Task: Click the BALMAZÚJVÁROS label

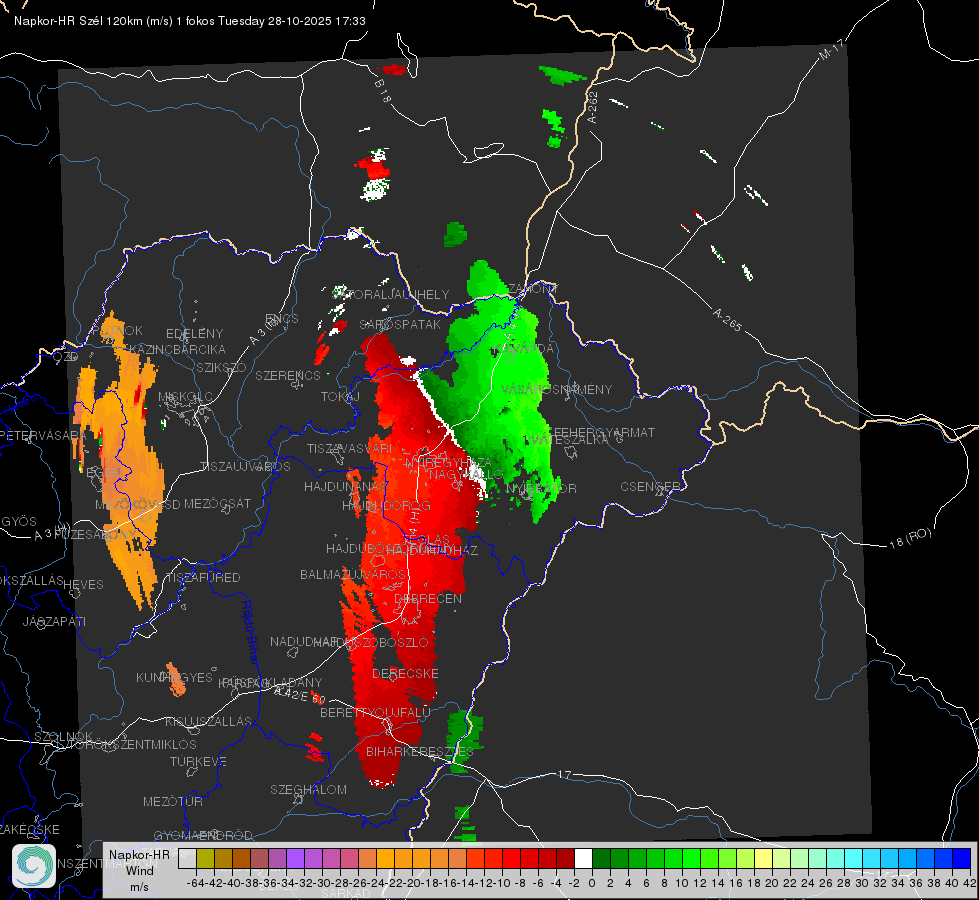Action: 353,574
